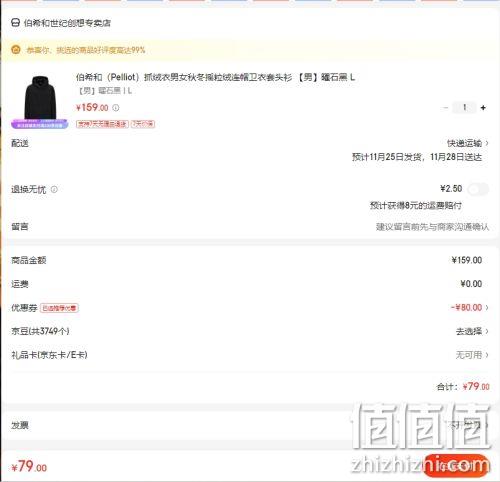
Task: Increase quantity with the plus icon
Action: click(483, 107)
